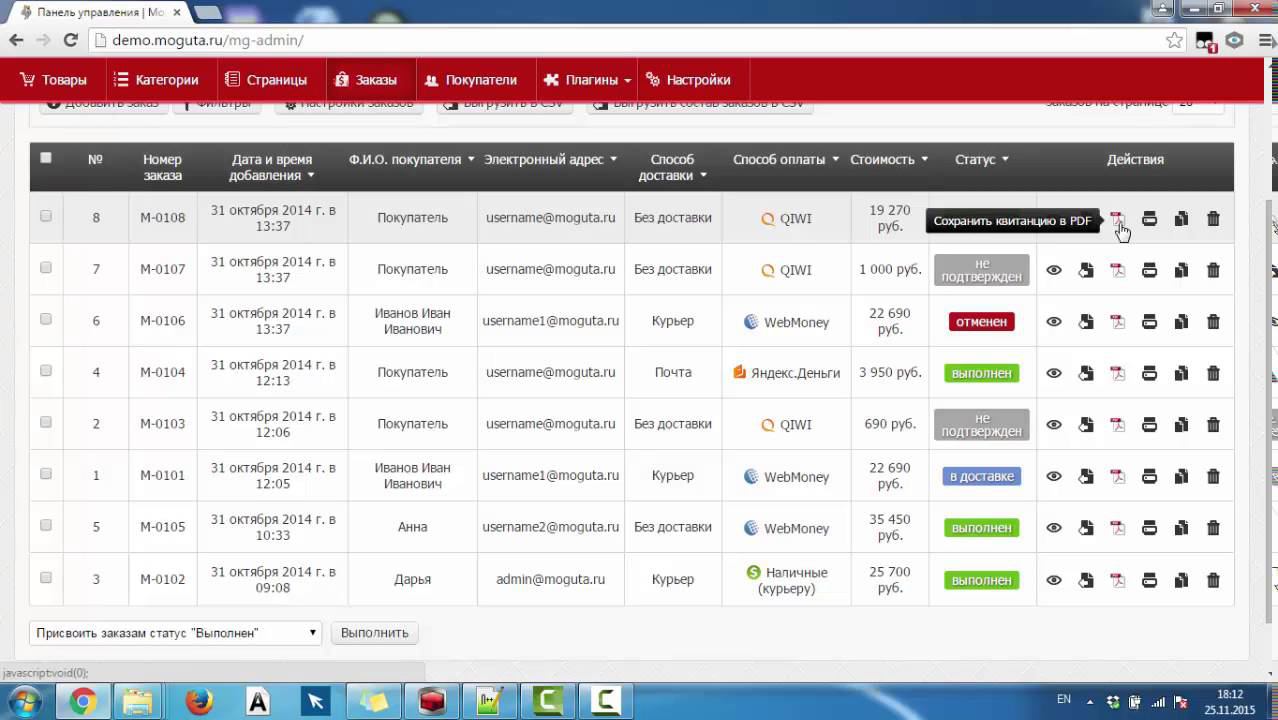This screenshot has width=1278, height=720.
Task: Open the Настройки section
Action: point(688,80)
